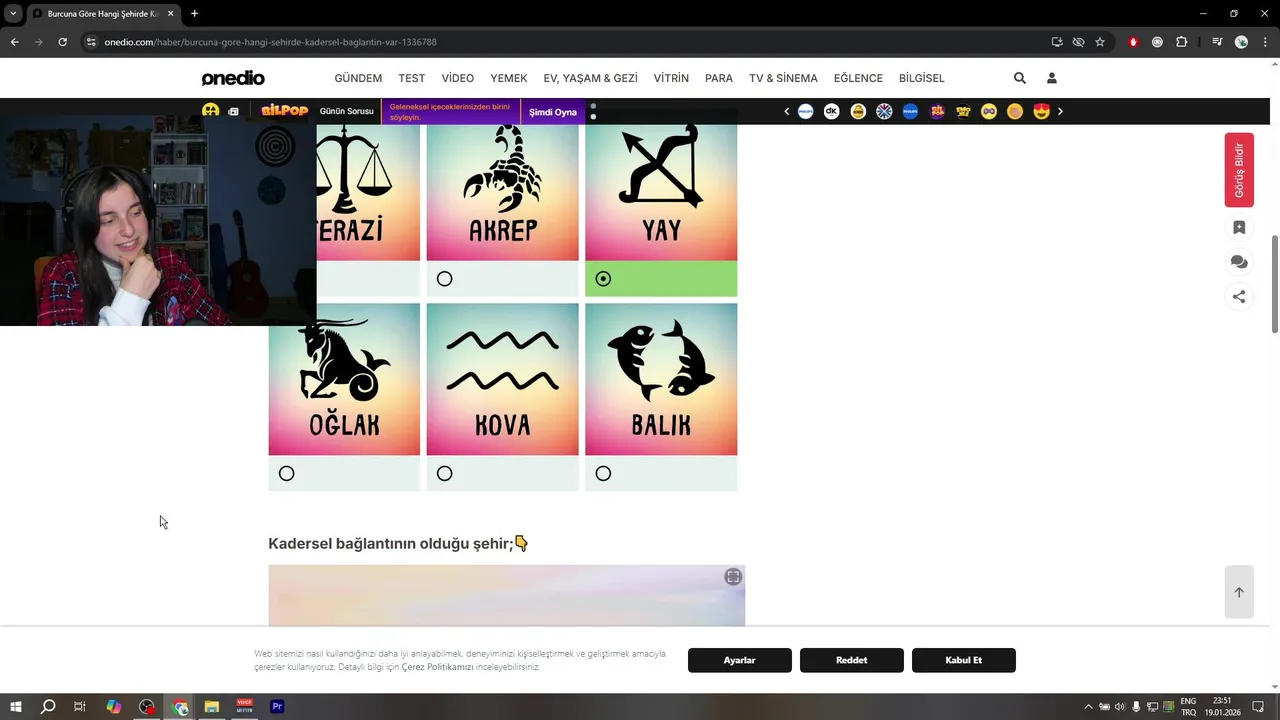Open the Çerez Politikamızı link
Screen dimensions: 1280x720
[x=437, y=667]
